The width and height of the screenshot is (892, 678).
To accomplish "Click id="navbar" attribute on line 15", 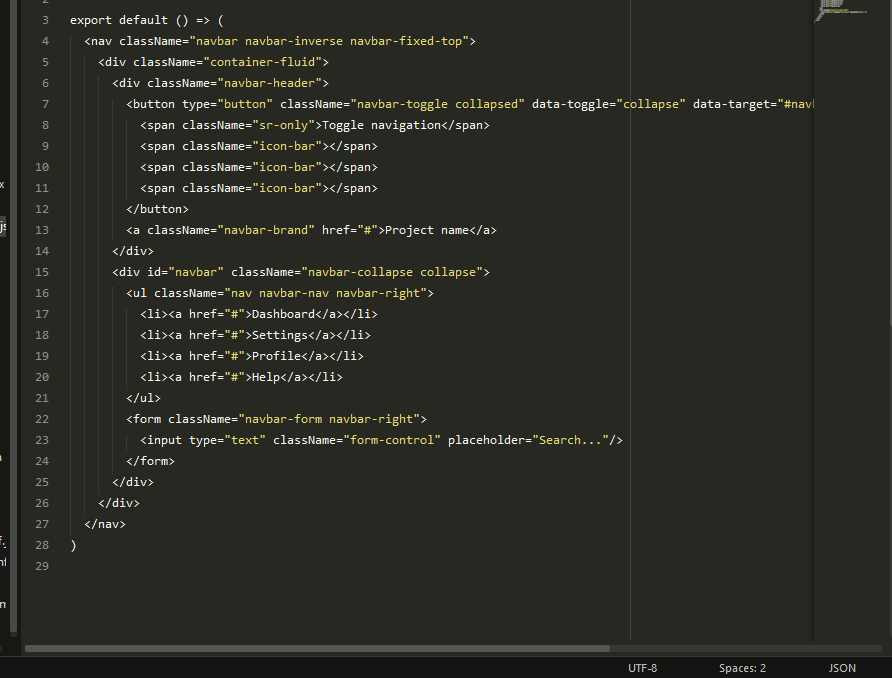I will click(x=185, y=272).
